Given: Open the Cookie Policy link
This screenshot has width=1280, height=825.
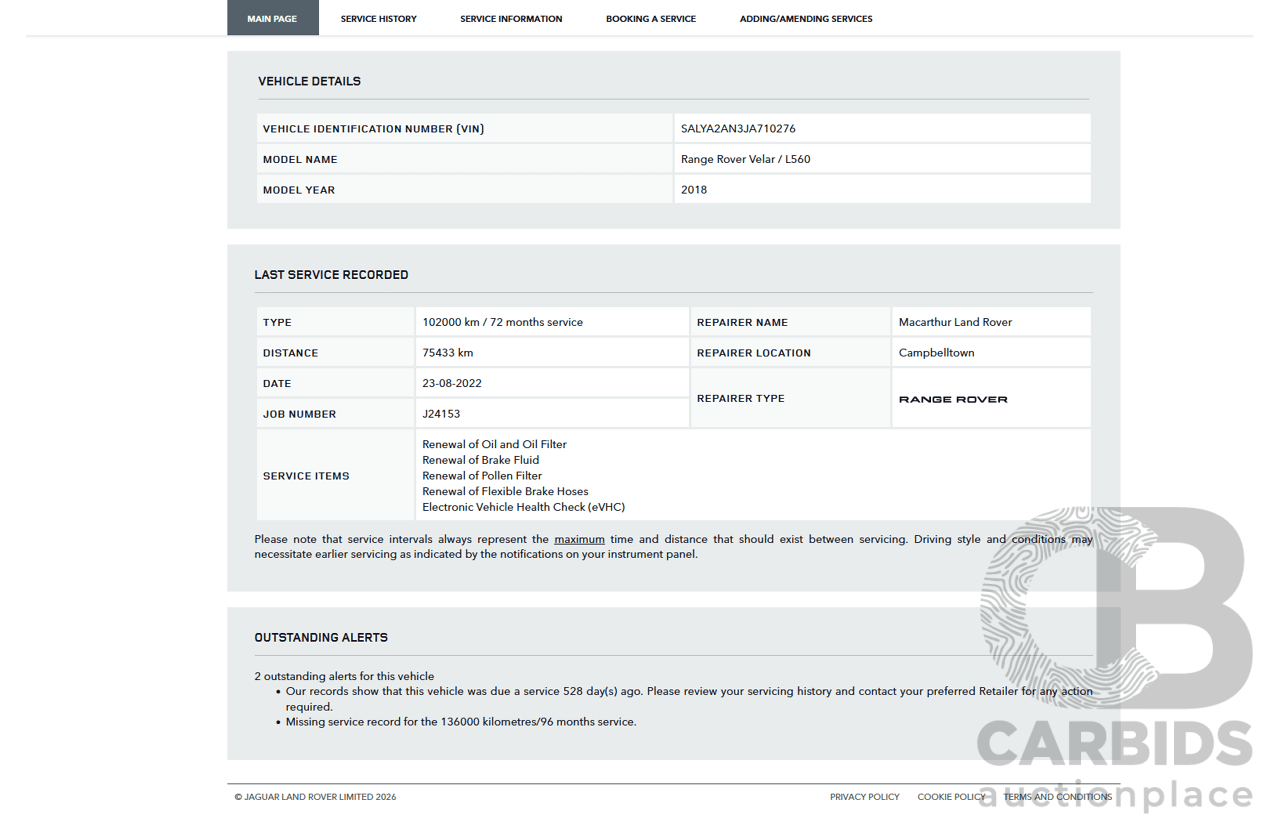Looking at the screenshot, I should 951,797.
